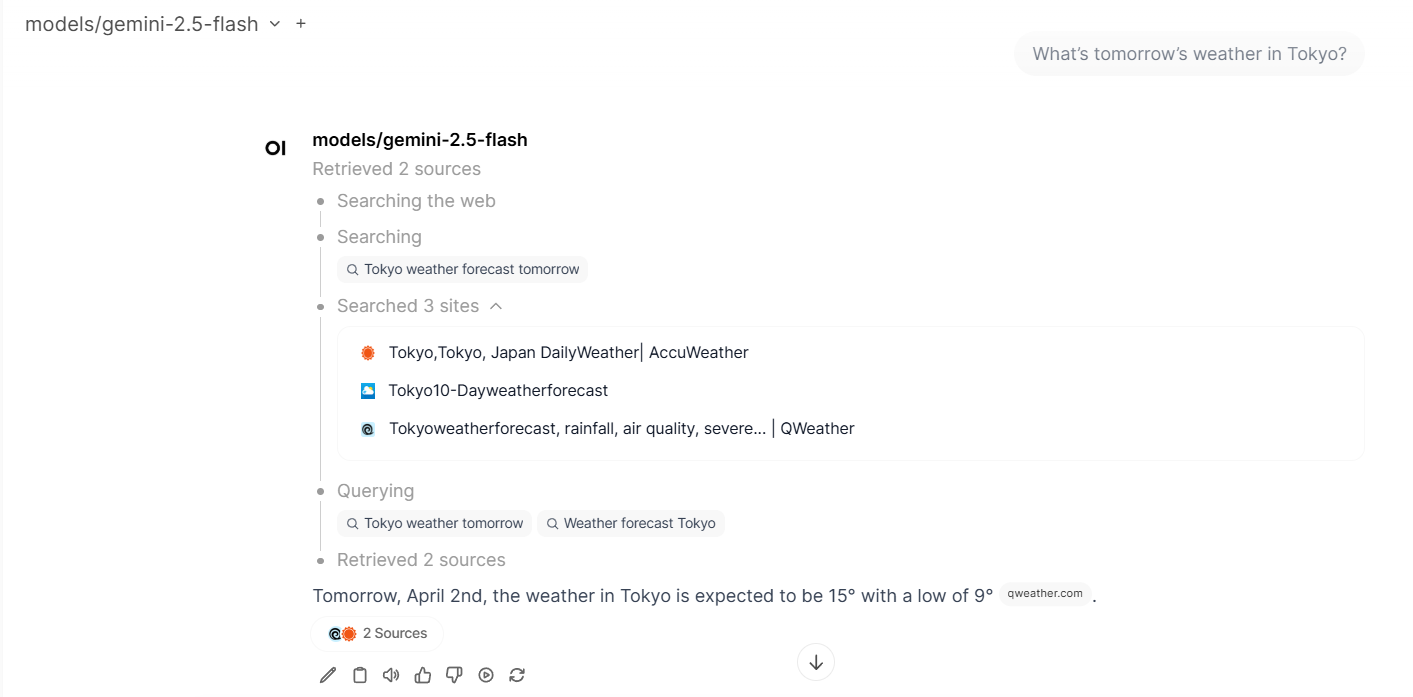This screenshot has width=1413, height=697.
Task: Open the AccuWeather Tokyo DailyWeather result
Action: click(x=569, y=352)
